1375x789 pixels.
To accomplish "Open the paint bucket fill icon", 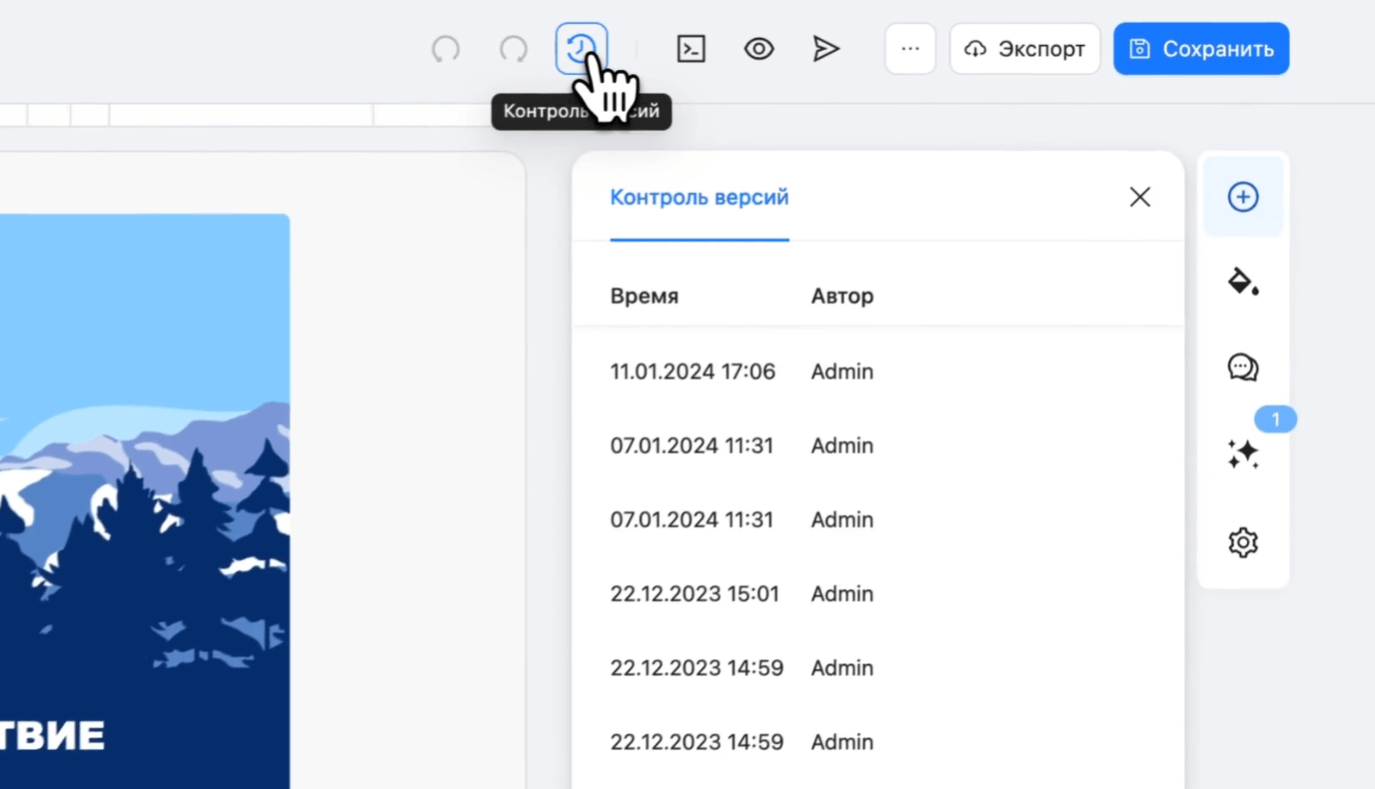I will (1243, 281).
